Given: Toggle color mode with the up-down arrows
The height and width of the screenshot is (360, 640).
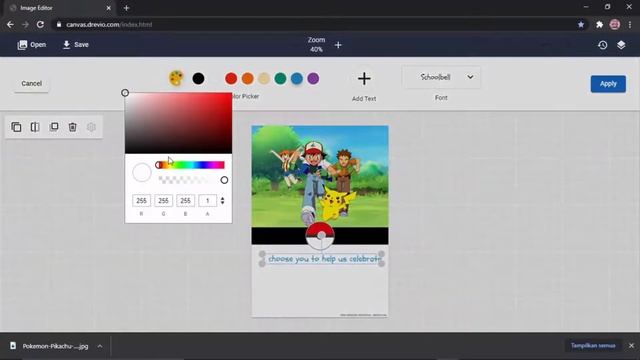Looking at the screenshot, I should pyautogui.click(x=222, y=200).
